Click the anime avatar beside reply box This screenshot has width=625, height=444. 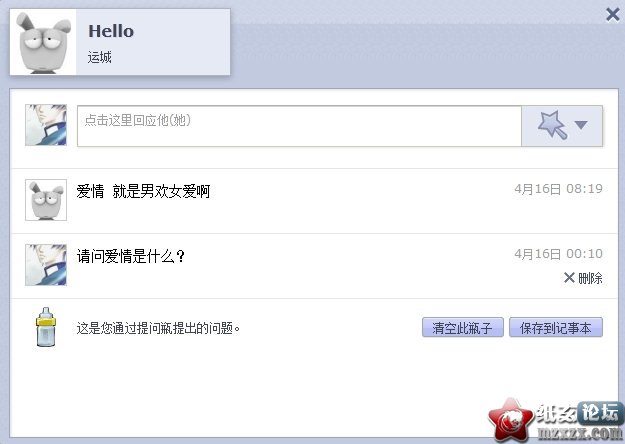click(46, 125)
